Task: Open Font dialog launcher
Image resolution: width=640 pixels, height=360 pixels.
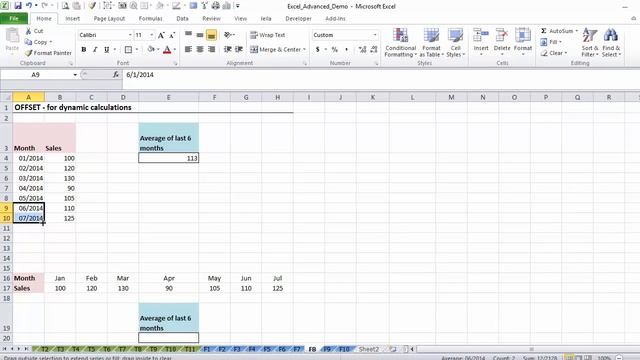Action: 176,64
